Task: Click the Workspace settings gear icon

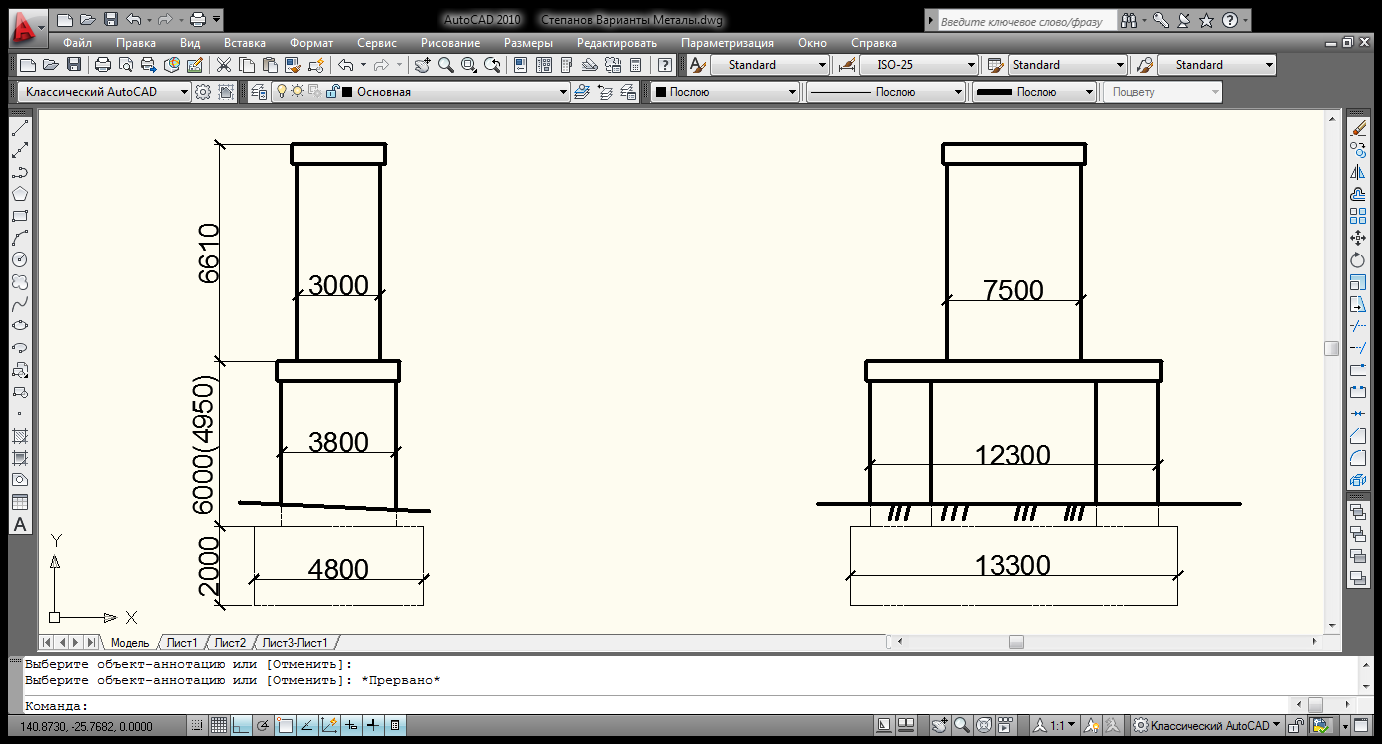Action: (x=203, y=92)
